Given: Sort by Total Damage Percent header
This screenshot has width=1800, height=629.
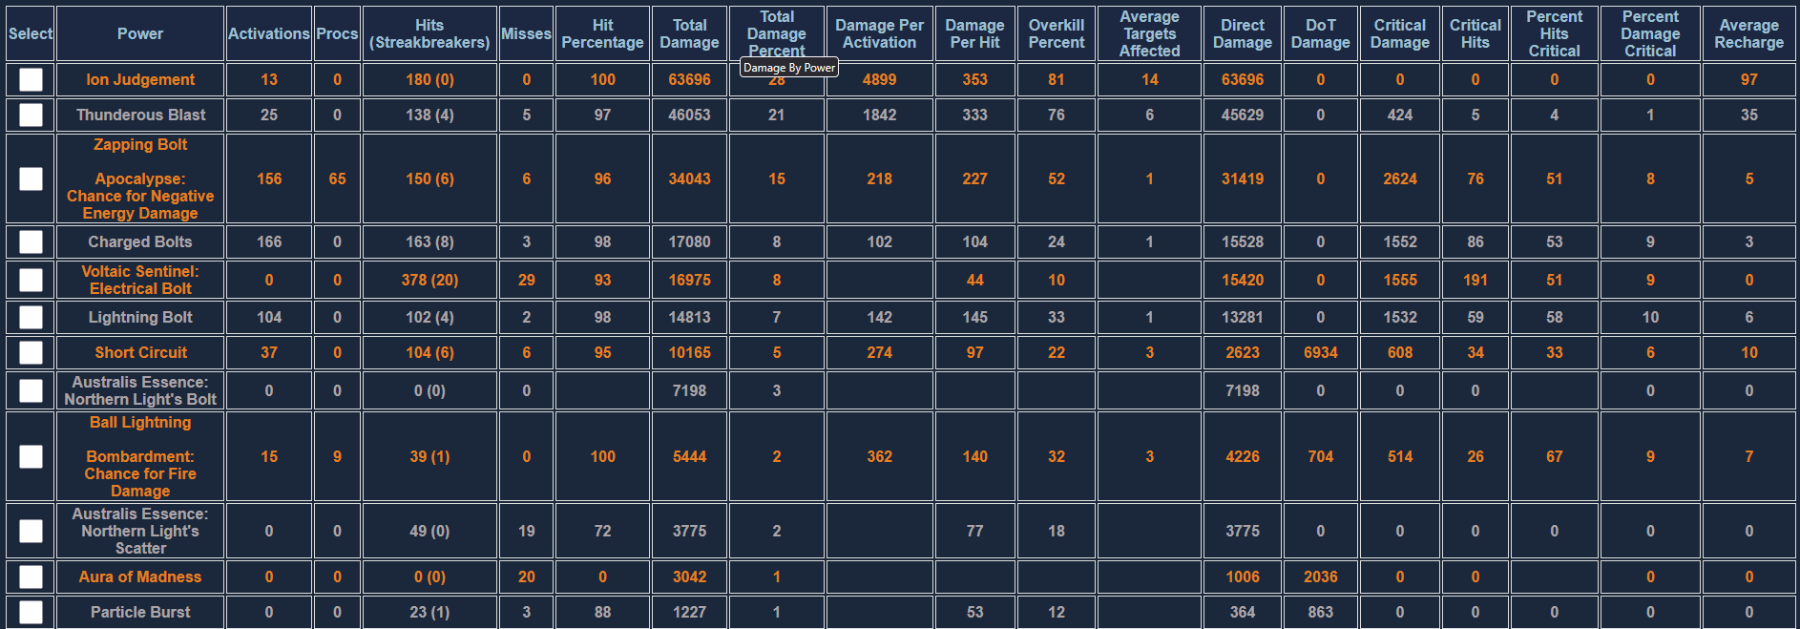Looking at the screenshot, I should click(x=777, y=34).
